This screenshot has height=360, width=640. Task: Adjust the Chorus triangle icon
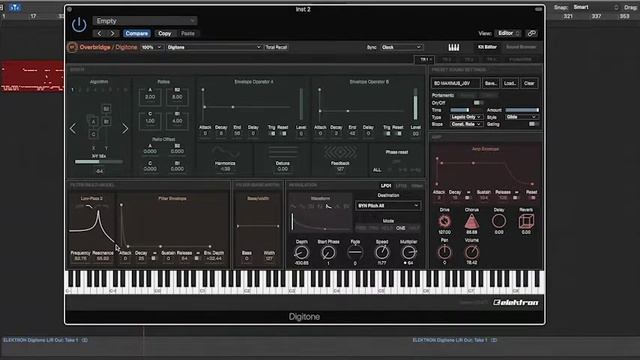point(471,221)
